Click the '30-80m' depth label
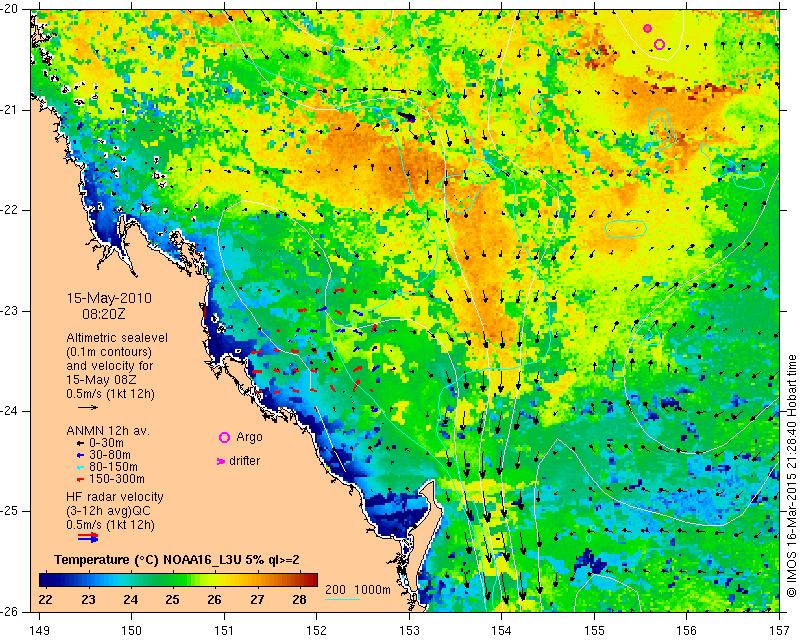 pyautogui.click(x=110, y=455)
